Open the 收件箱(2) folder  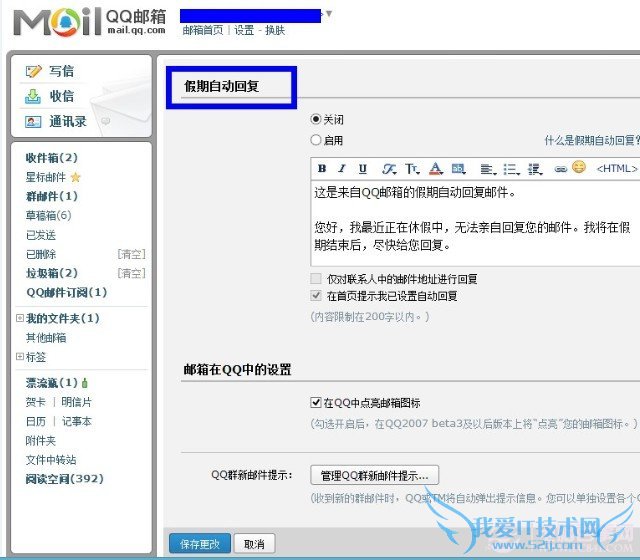click(x=51, y=158)
